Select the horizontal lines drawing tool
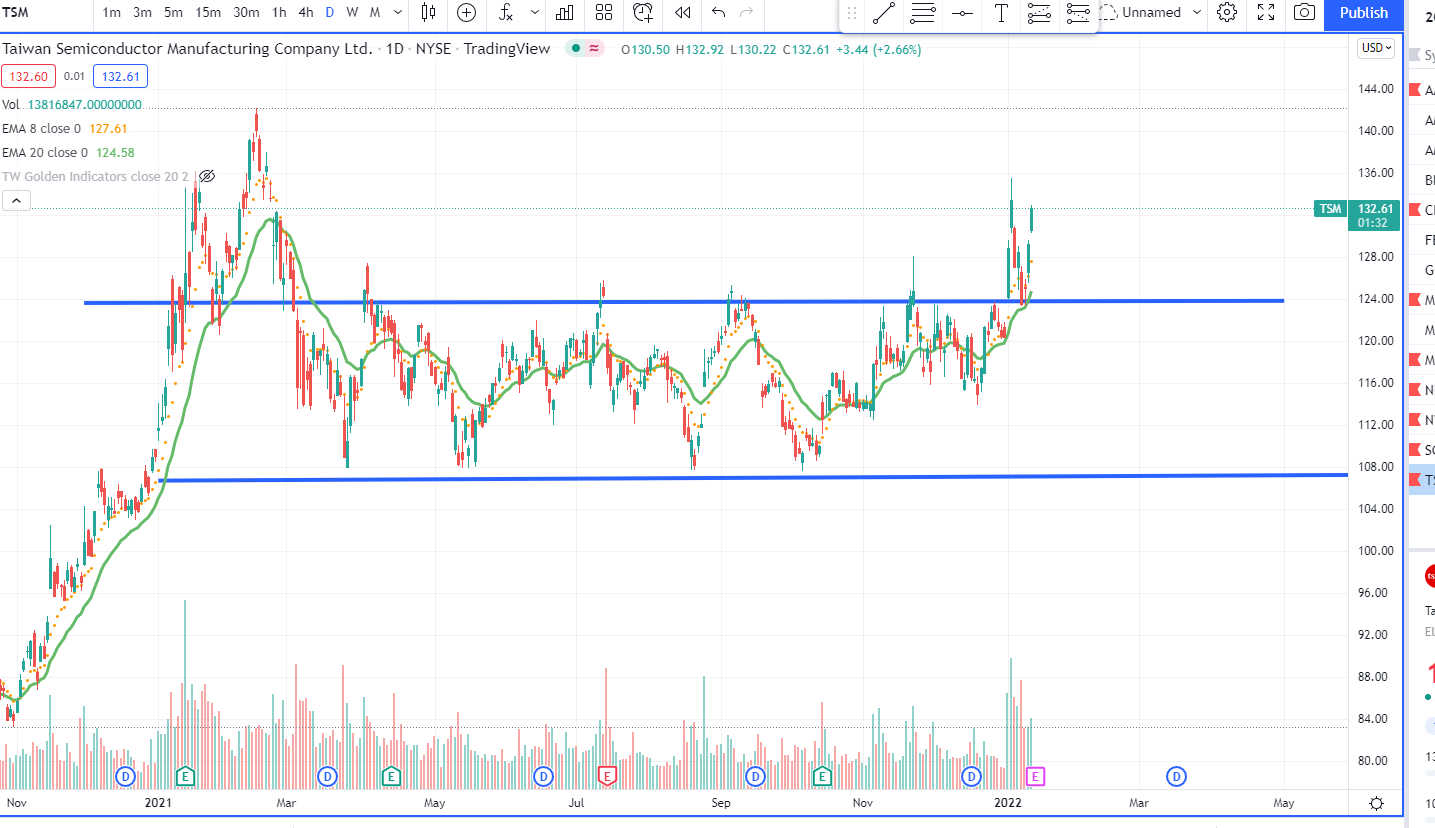Image resolution: width=1435 pixels, height=828 pixels. [923, 13]
